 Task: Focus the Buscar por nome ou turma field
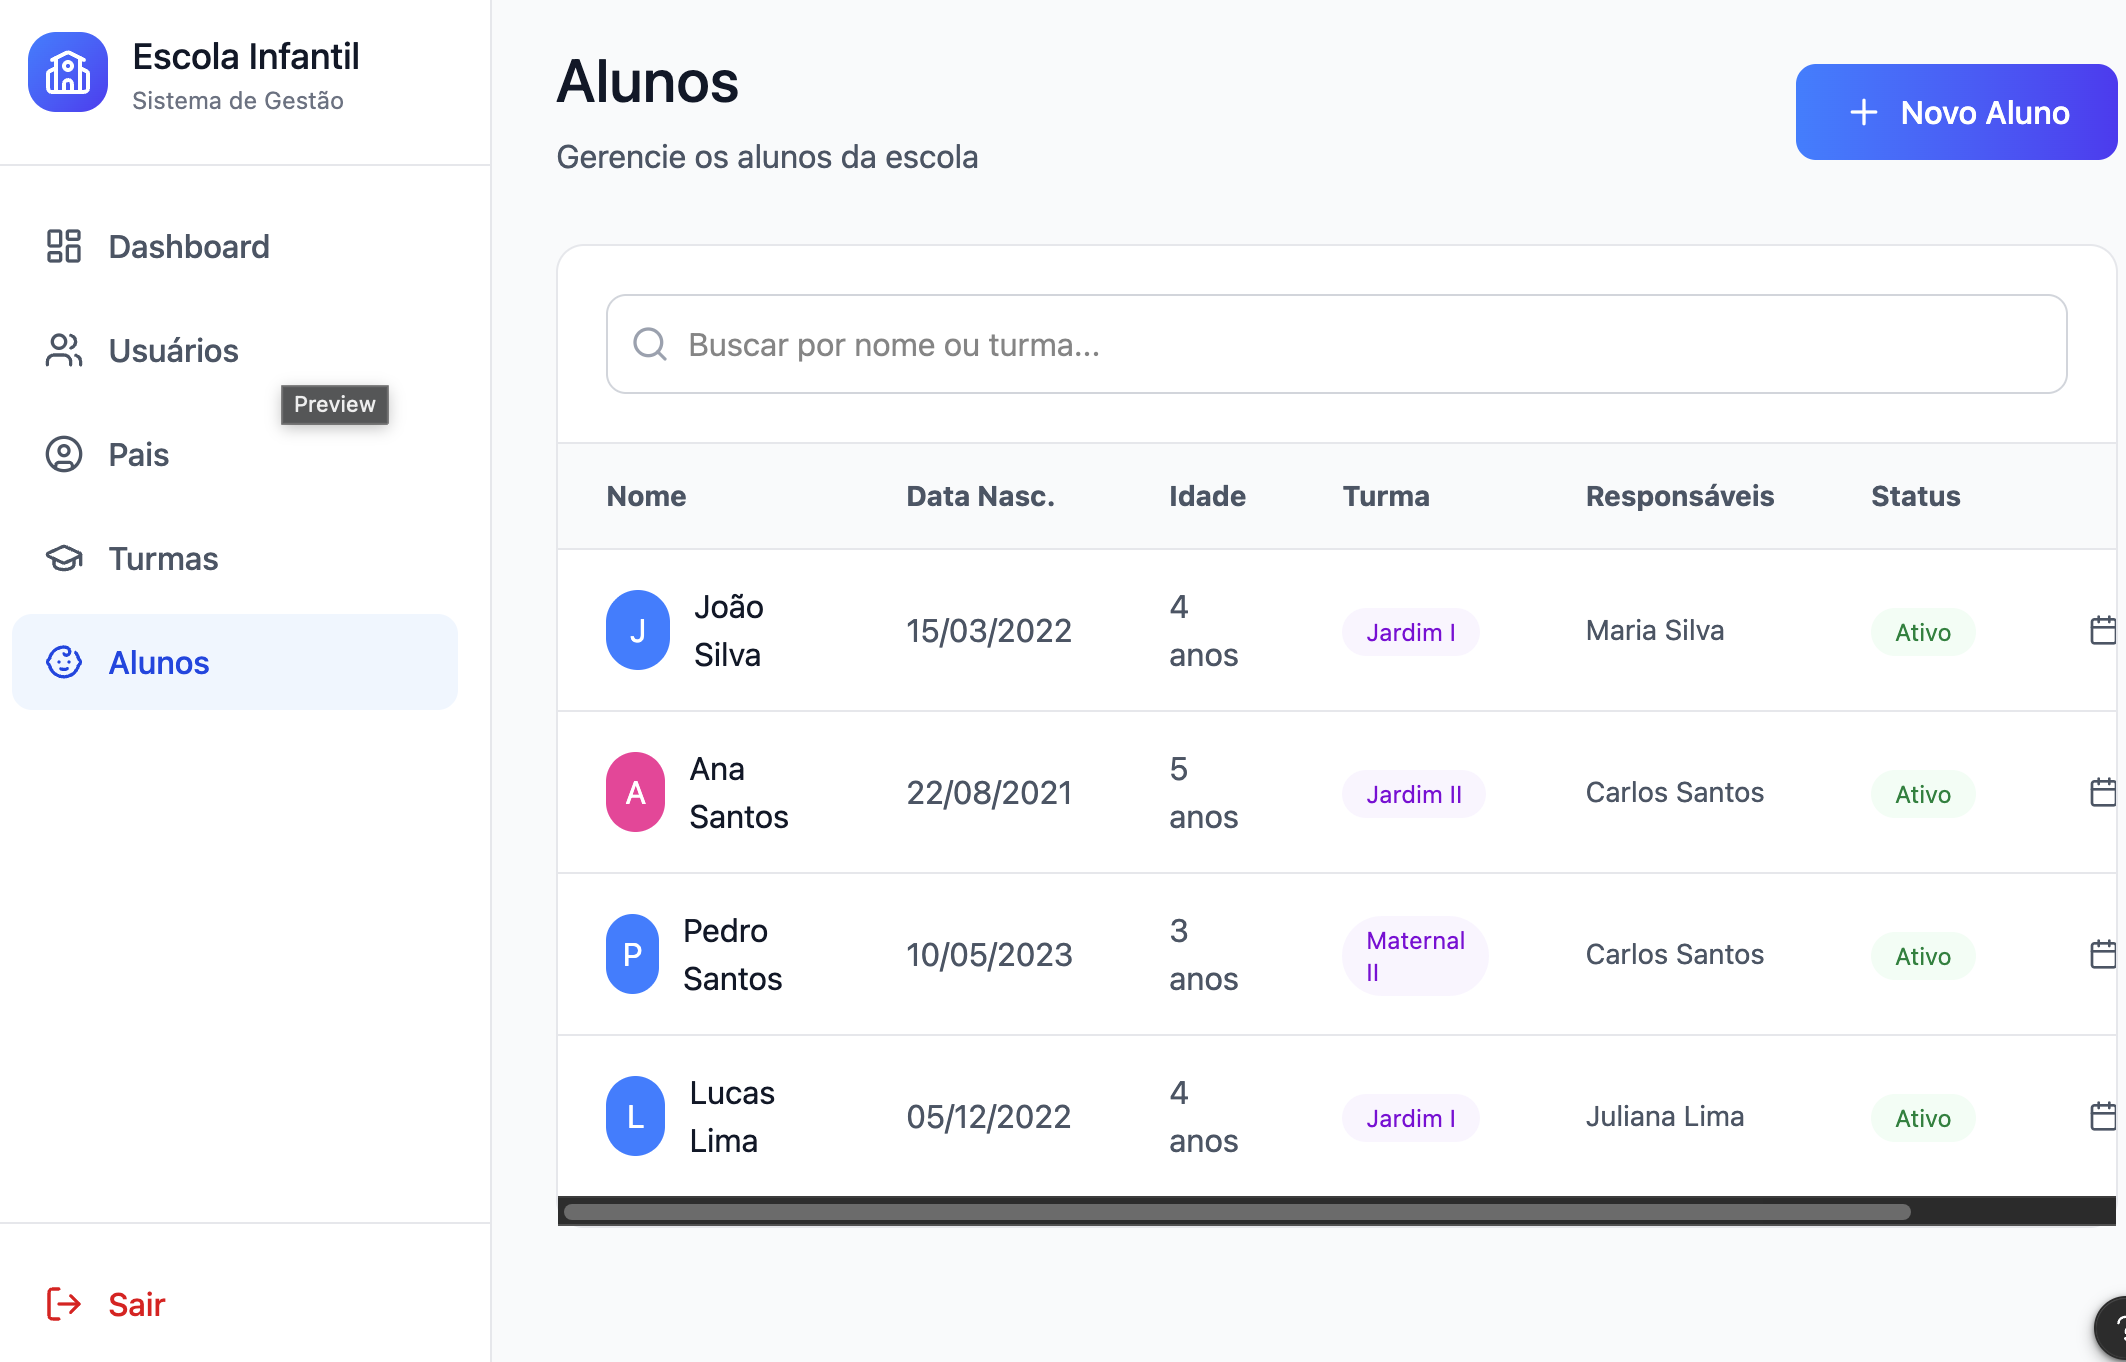[1337, 344]
